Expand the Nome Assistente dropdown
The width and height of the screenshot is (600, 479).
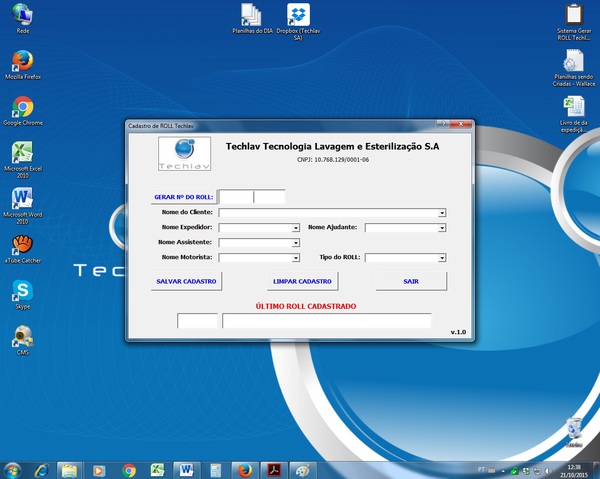(296, 243)
